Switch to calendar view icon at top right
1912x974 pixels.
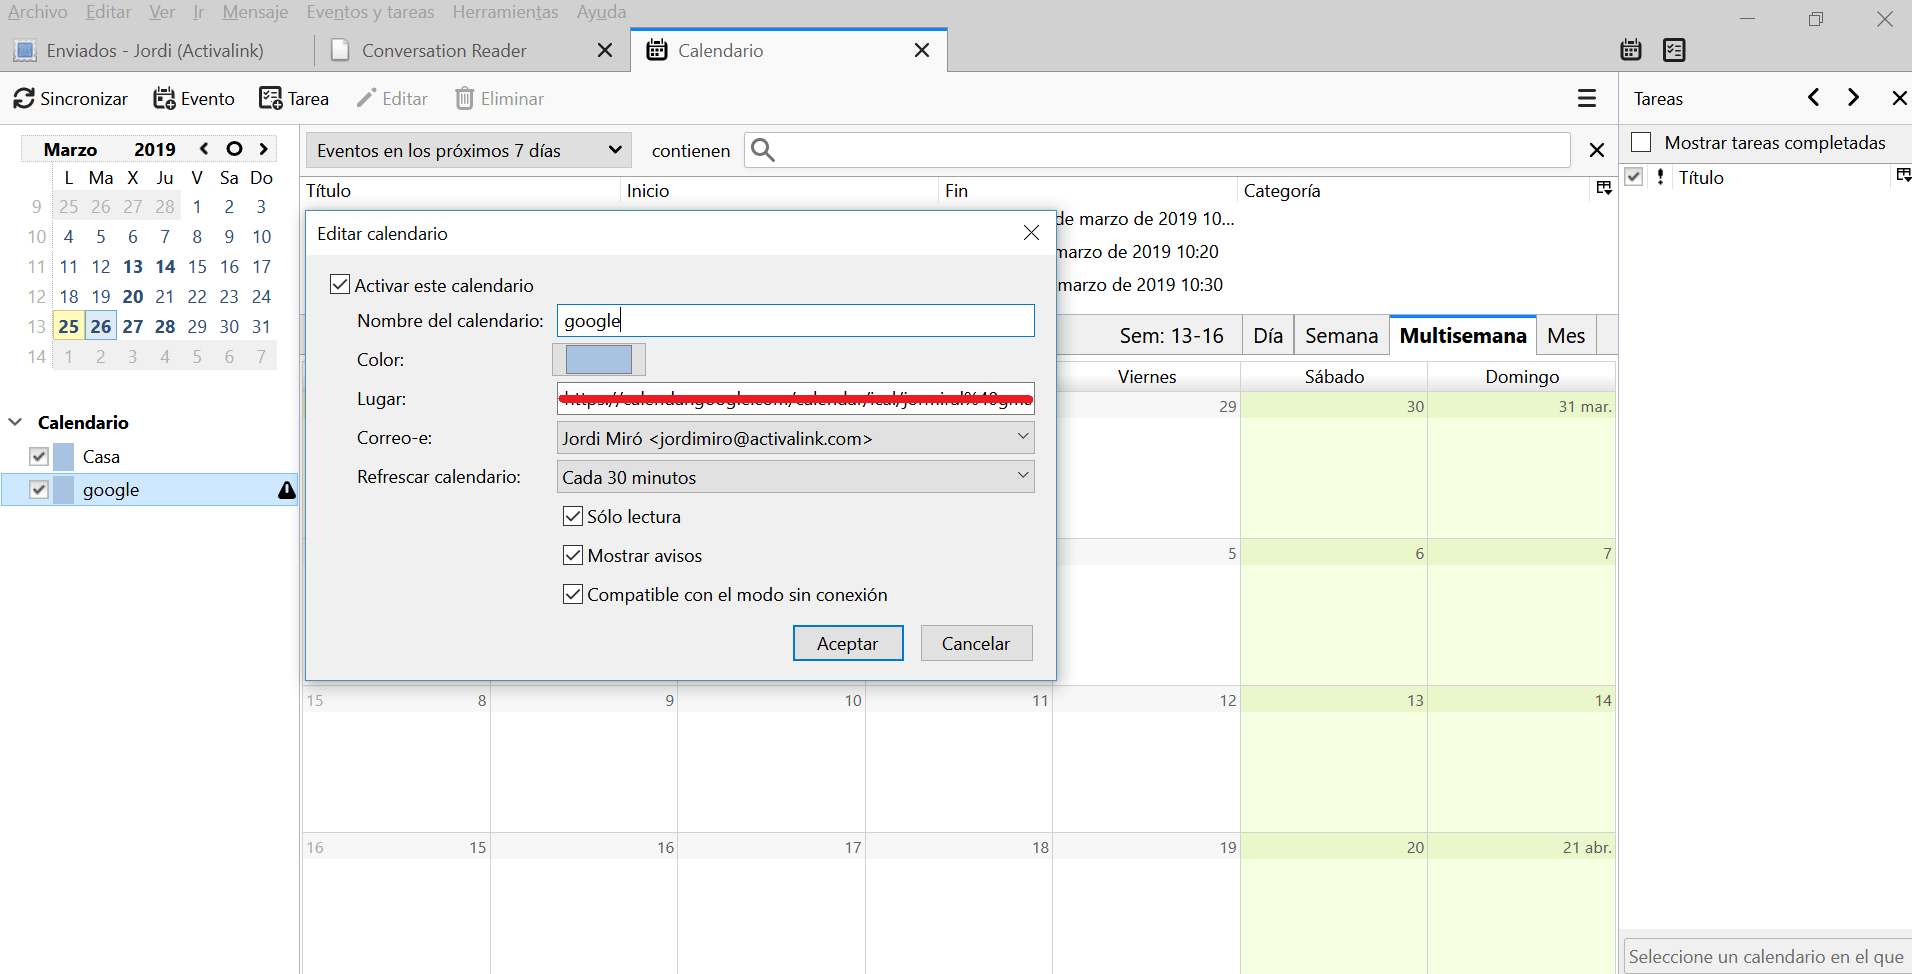(x=1631, y=50)
